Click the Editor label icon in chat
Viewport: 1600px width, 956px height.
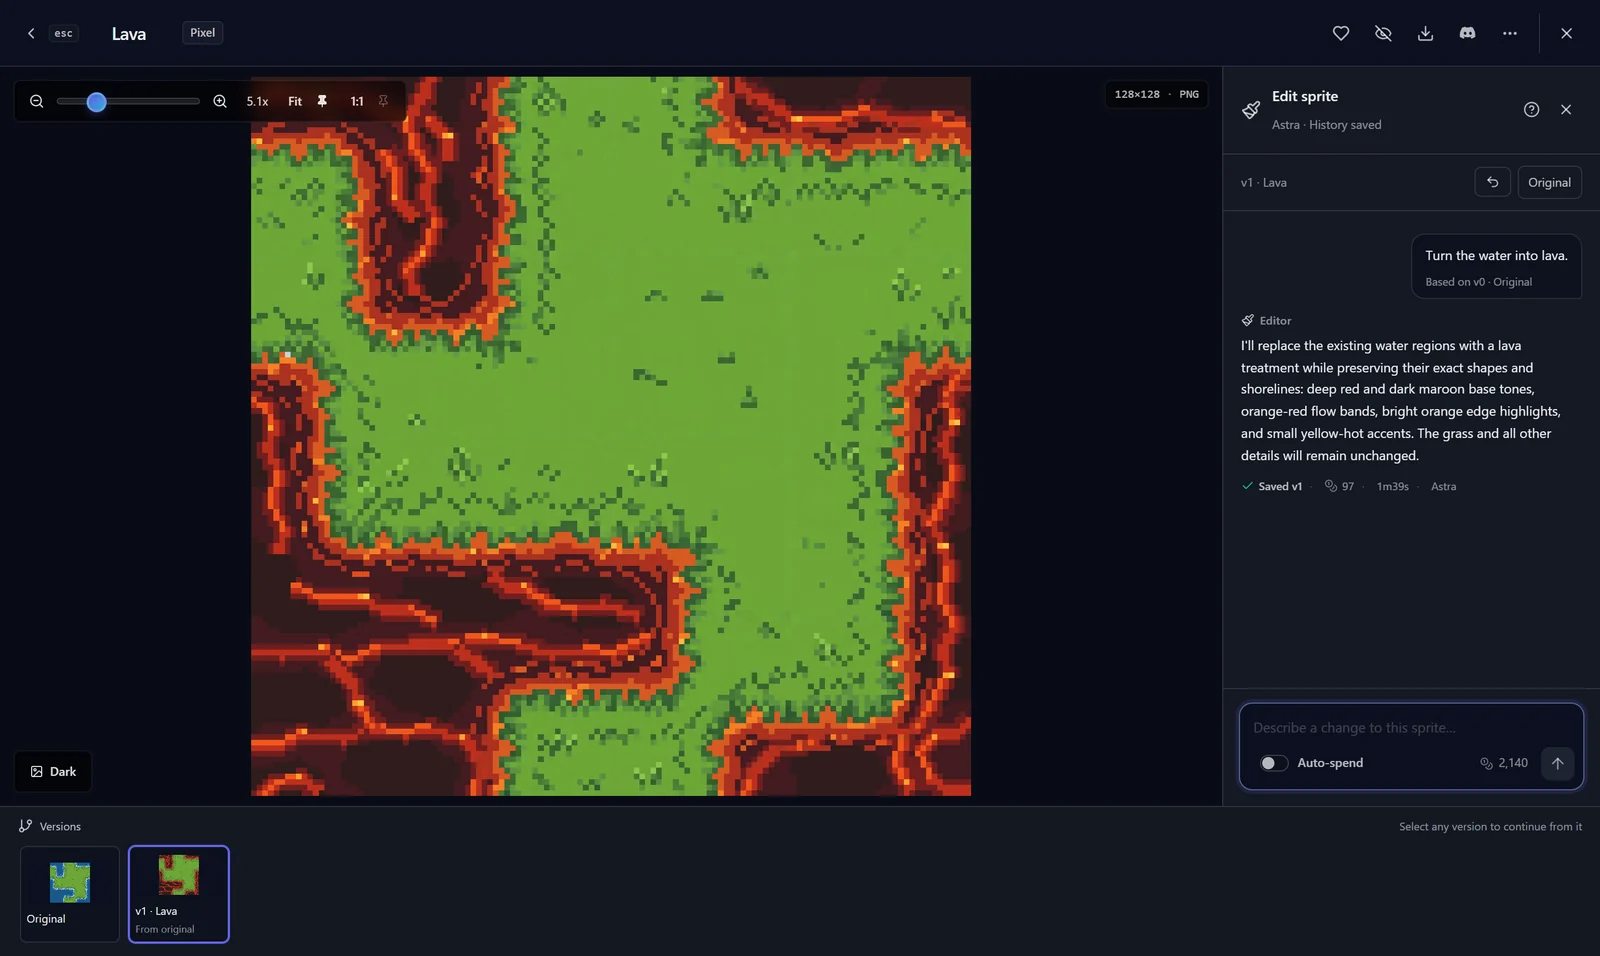[1247, 321]
